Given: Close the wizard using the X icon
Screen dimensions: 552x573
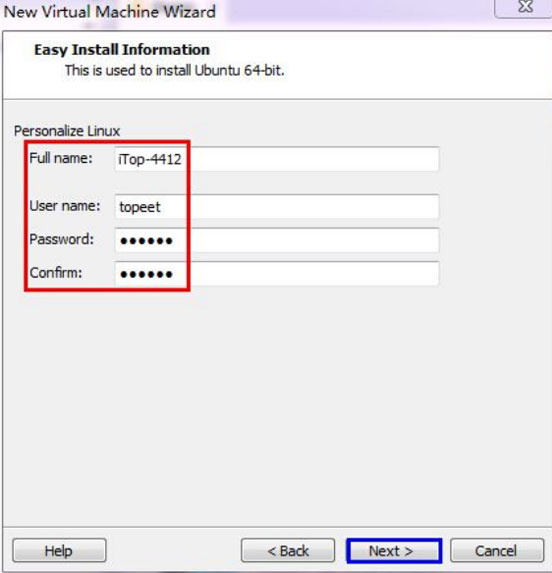Looking at the screenshot, I should tap(525, 7).
